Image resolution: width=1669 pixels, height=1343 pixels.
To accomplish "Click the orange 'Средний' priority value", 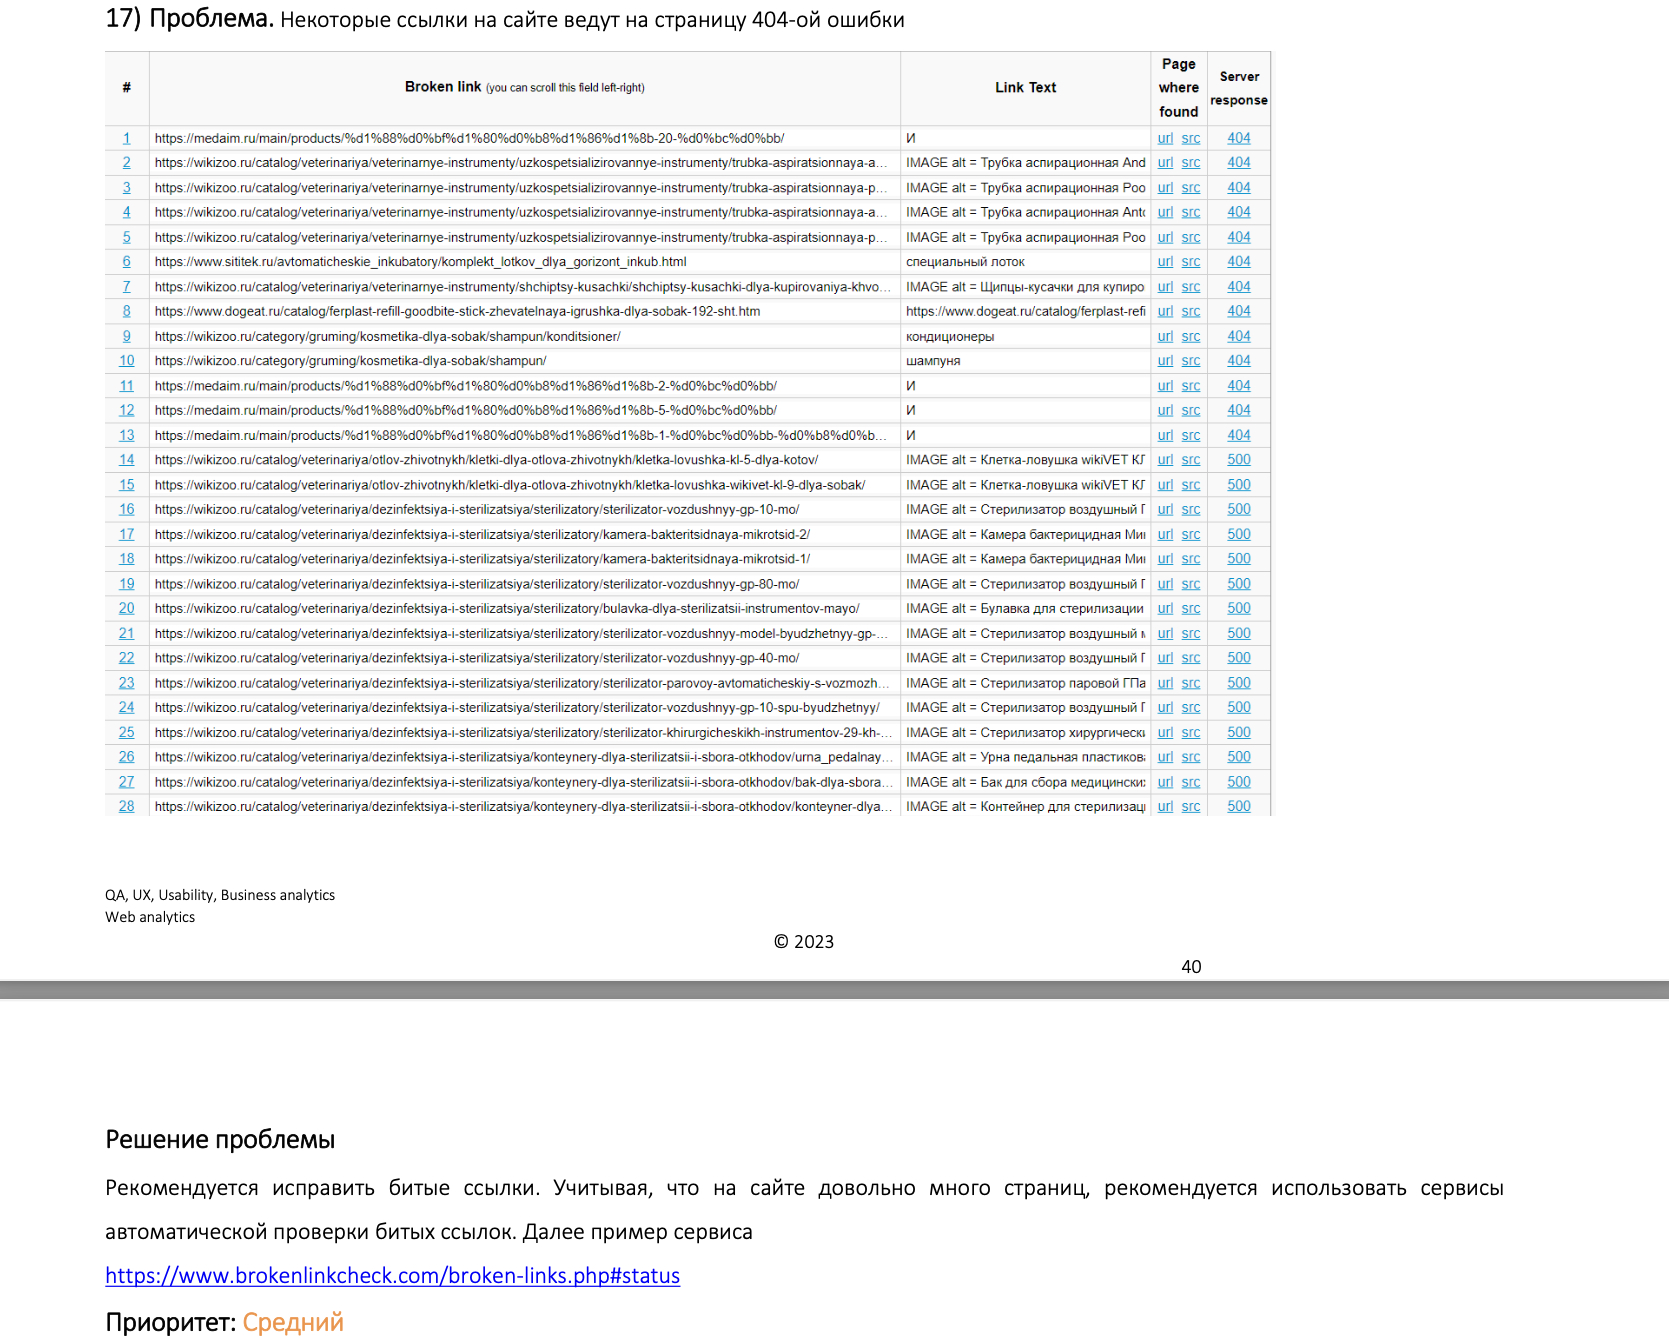I will coord(293,1322).
